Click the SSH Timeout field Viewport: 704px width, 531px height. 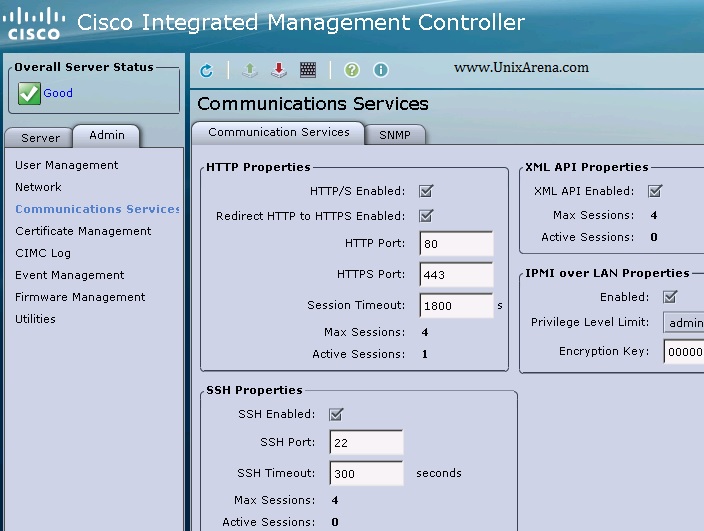tap(366, 474)
